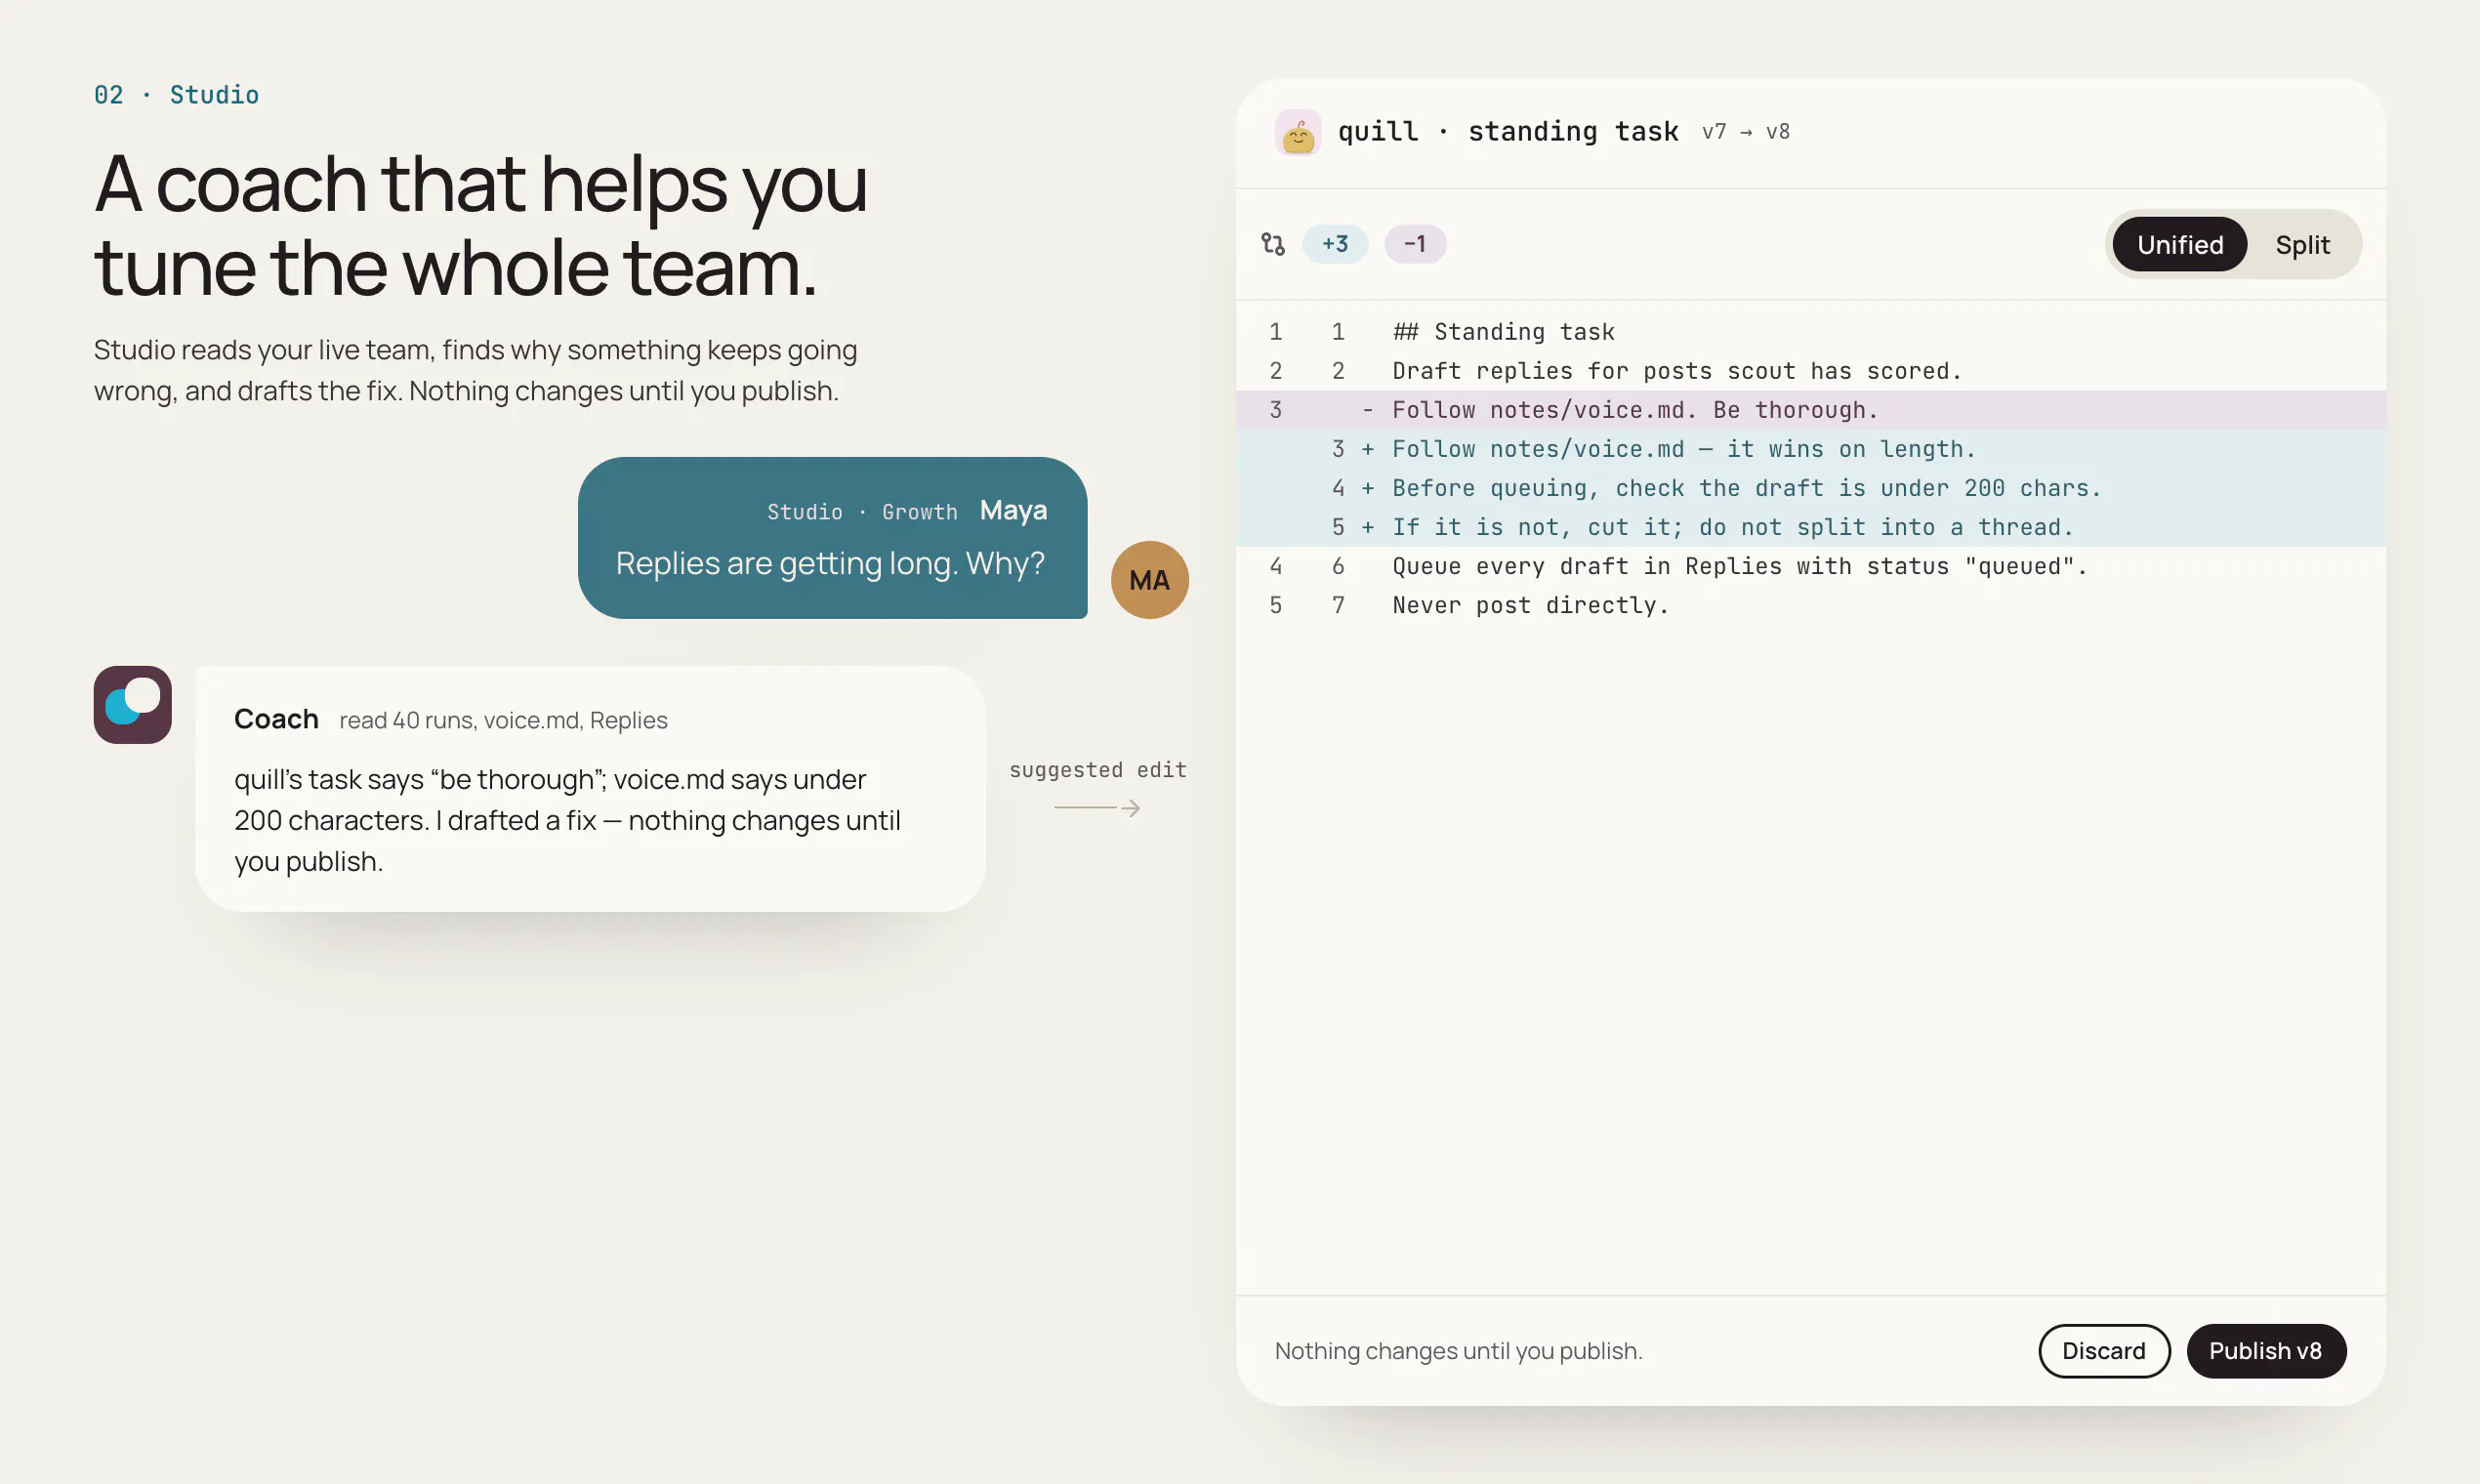2480x1484 pixels.
Task: Discard the suggested edit
Action: coord(2104,1351)
